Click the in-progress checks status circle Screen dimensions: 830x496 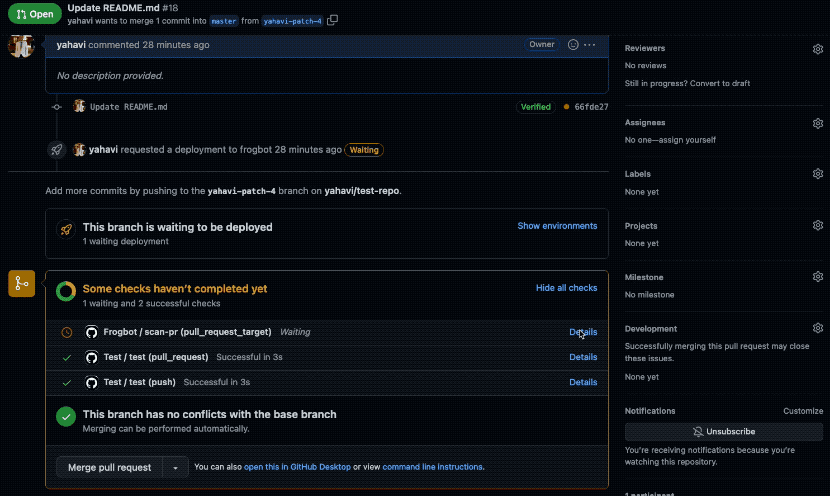pyautogui.click(x=66, y=291)
